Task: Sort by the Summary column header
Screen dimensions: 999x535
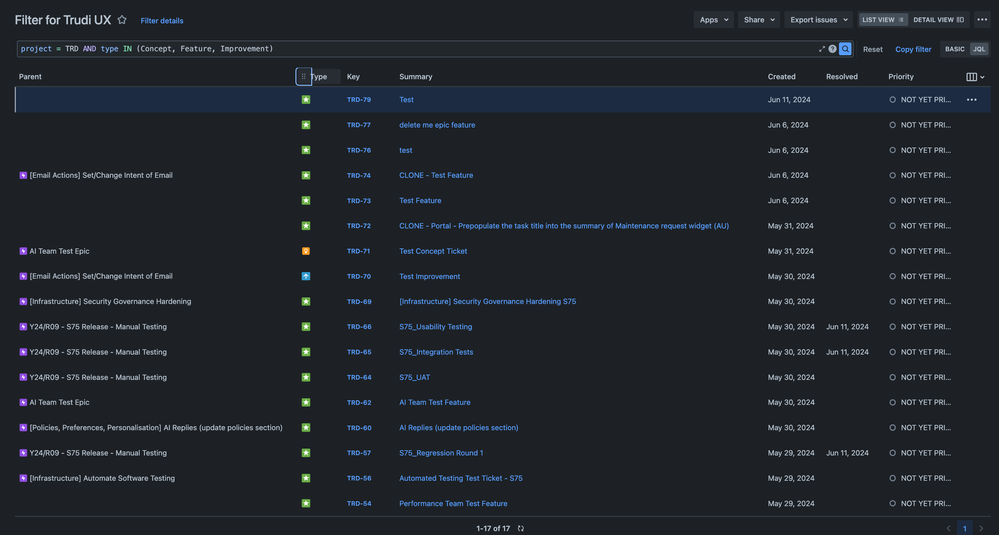Action: point(415,77)
